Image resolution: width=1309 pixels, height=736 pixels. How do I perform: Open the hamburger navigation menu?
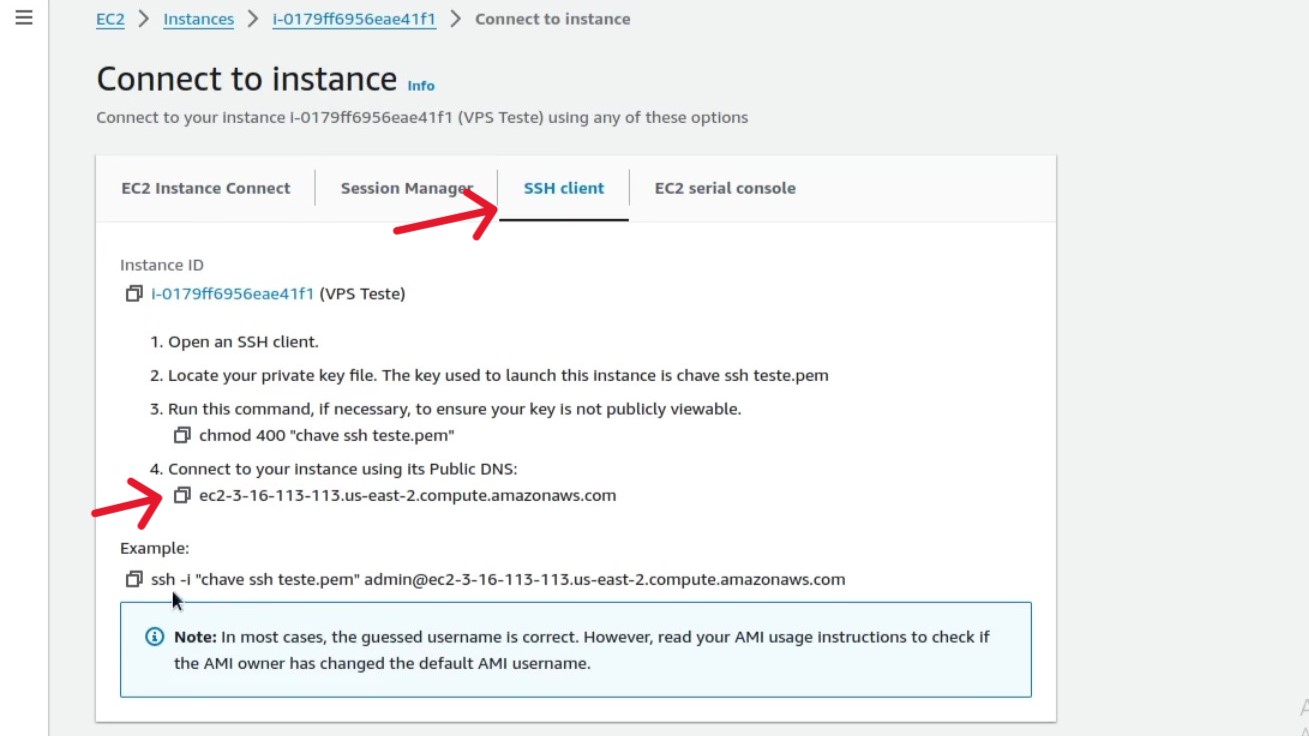(24, 18)
